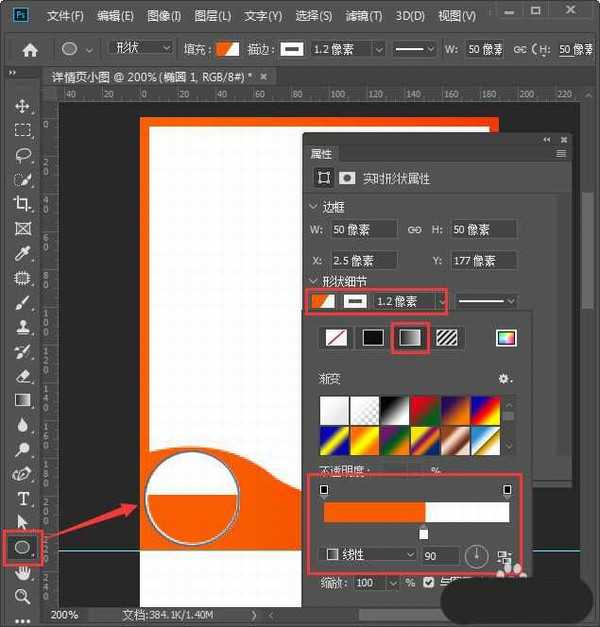This screenshot has height=627, width=600.
Task: Click the home button in options bar
Action: (30, 49)
